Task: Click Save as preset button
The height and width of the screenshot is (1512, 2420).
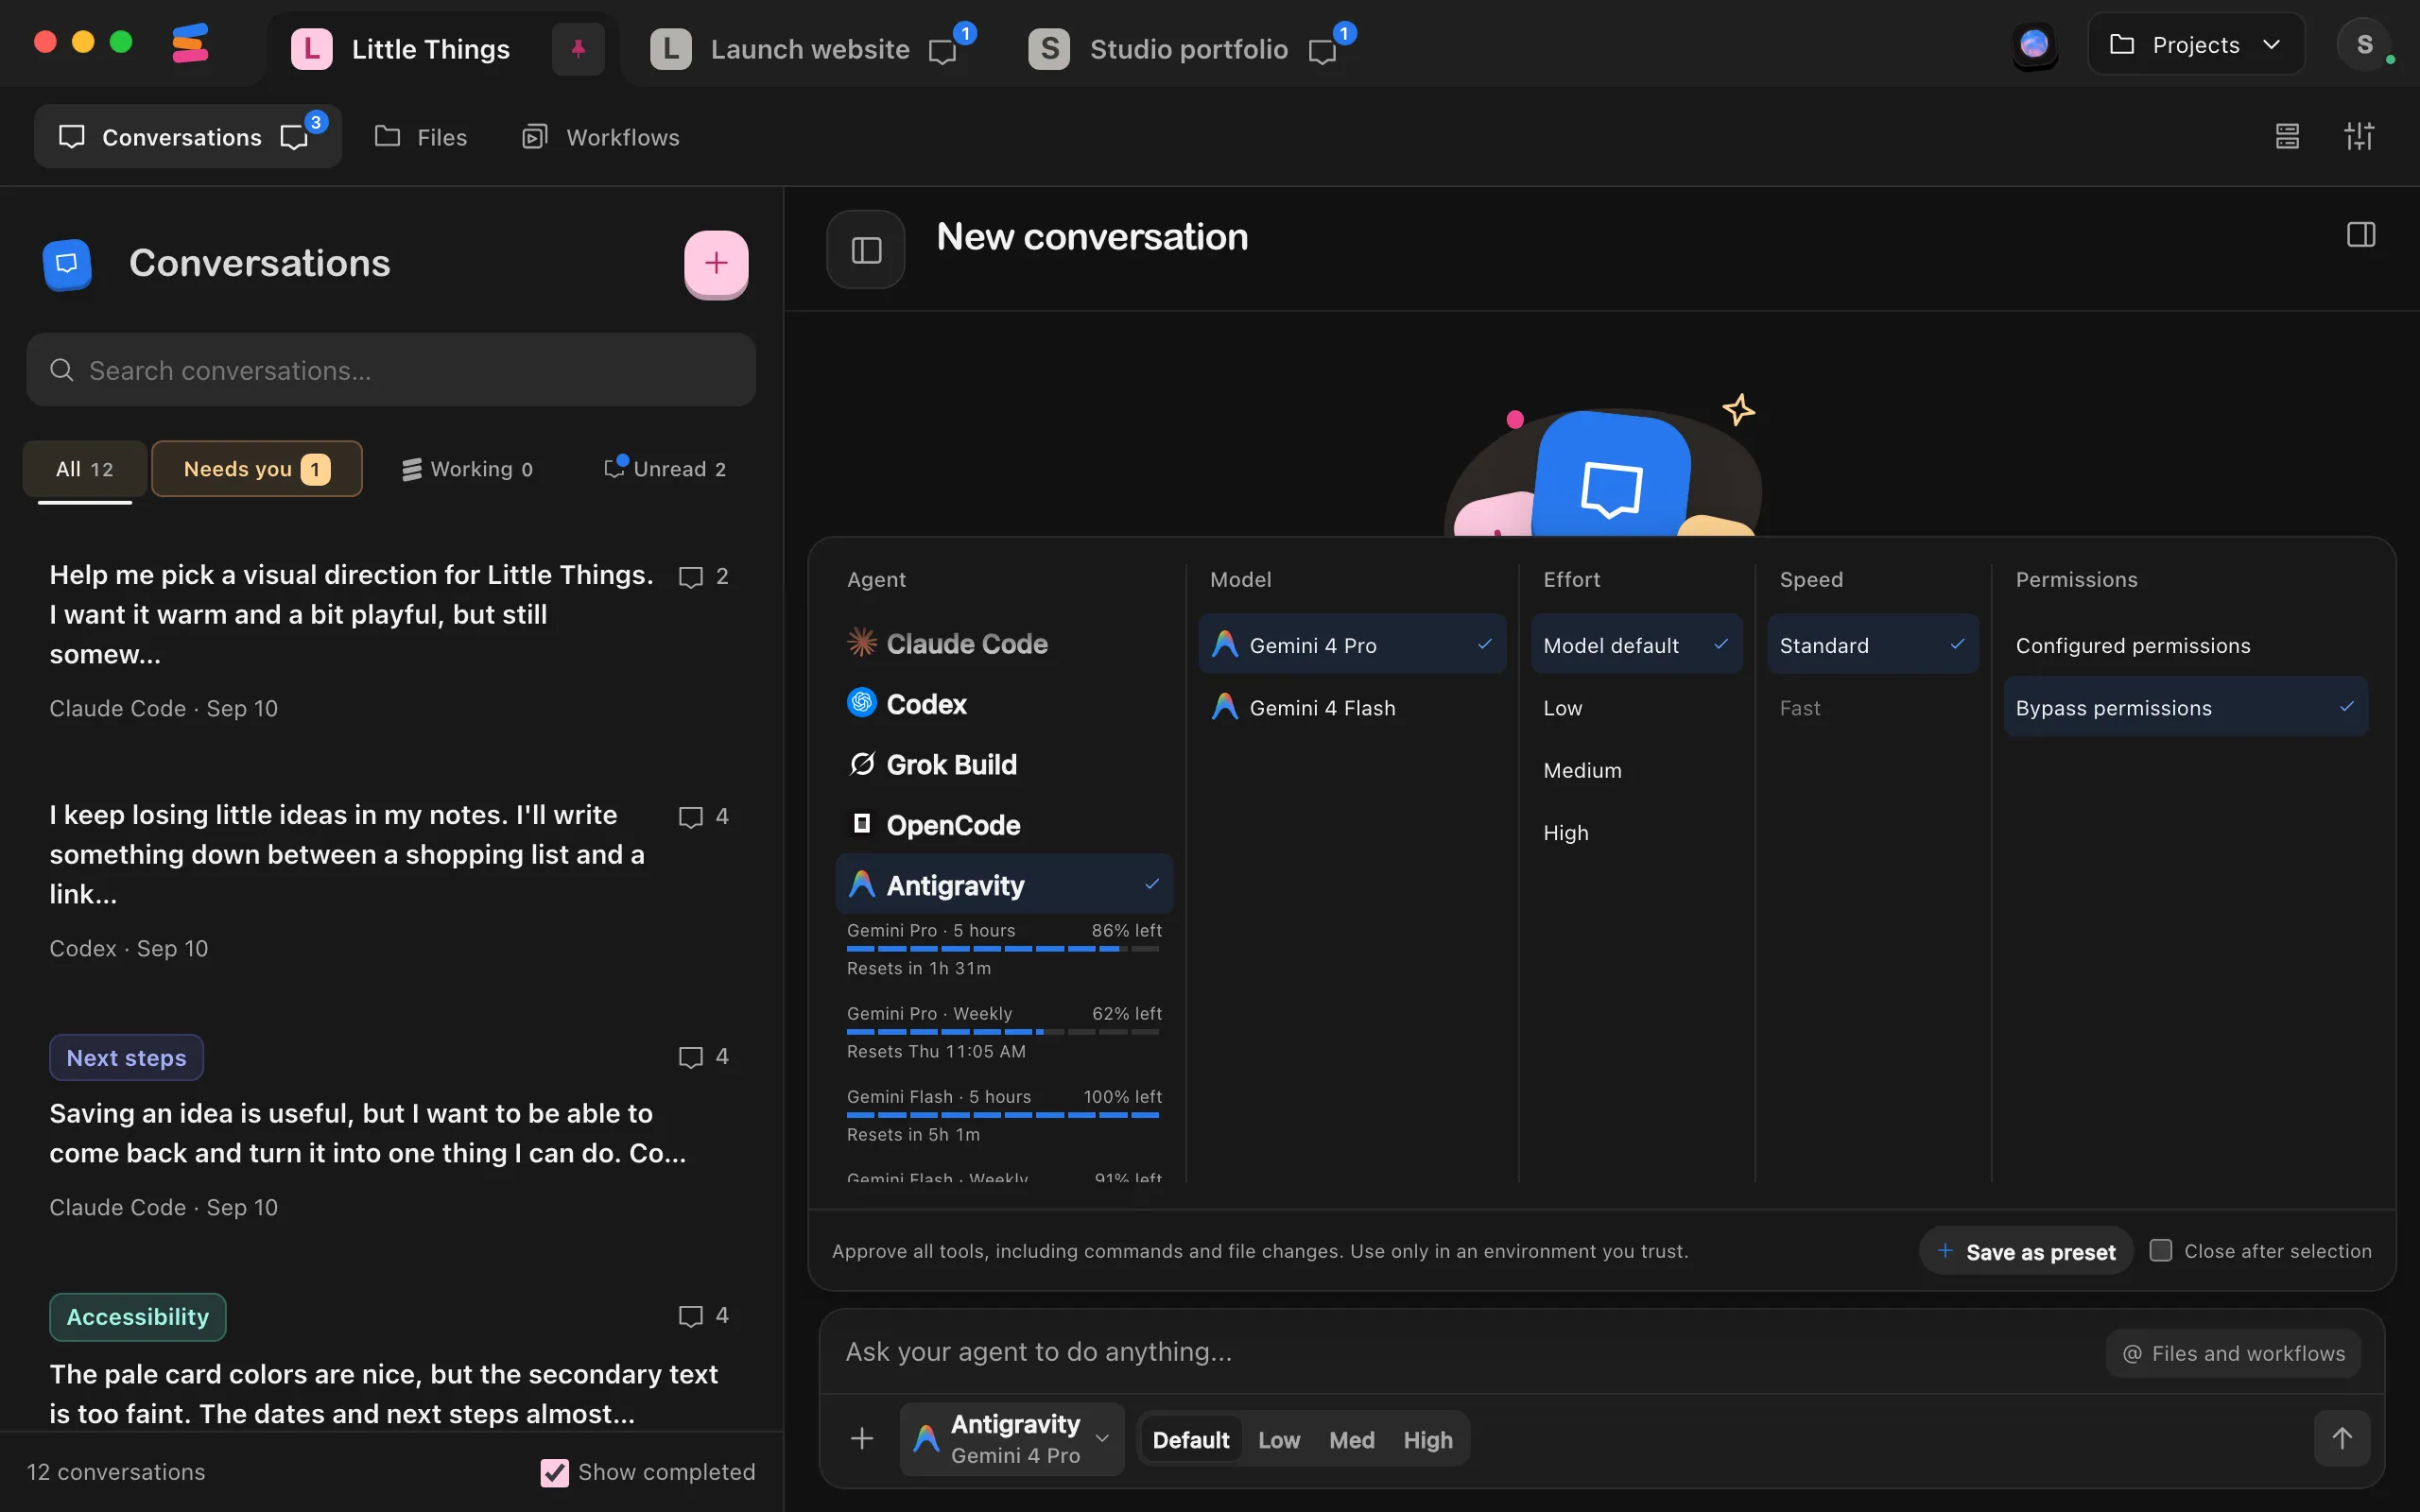Action: pyautogui.click(x=2026, y=1251)
